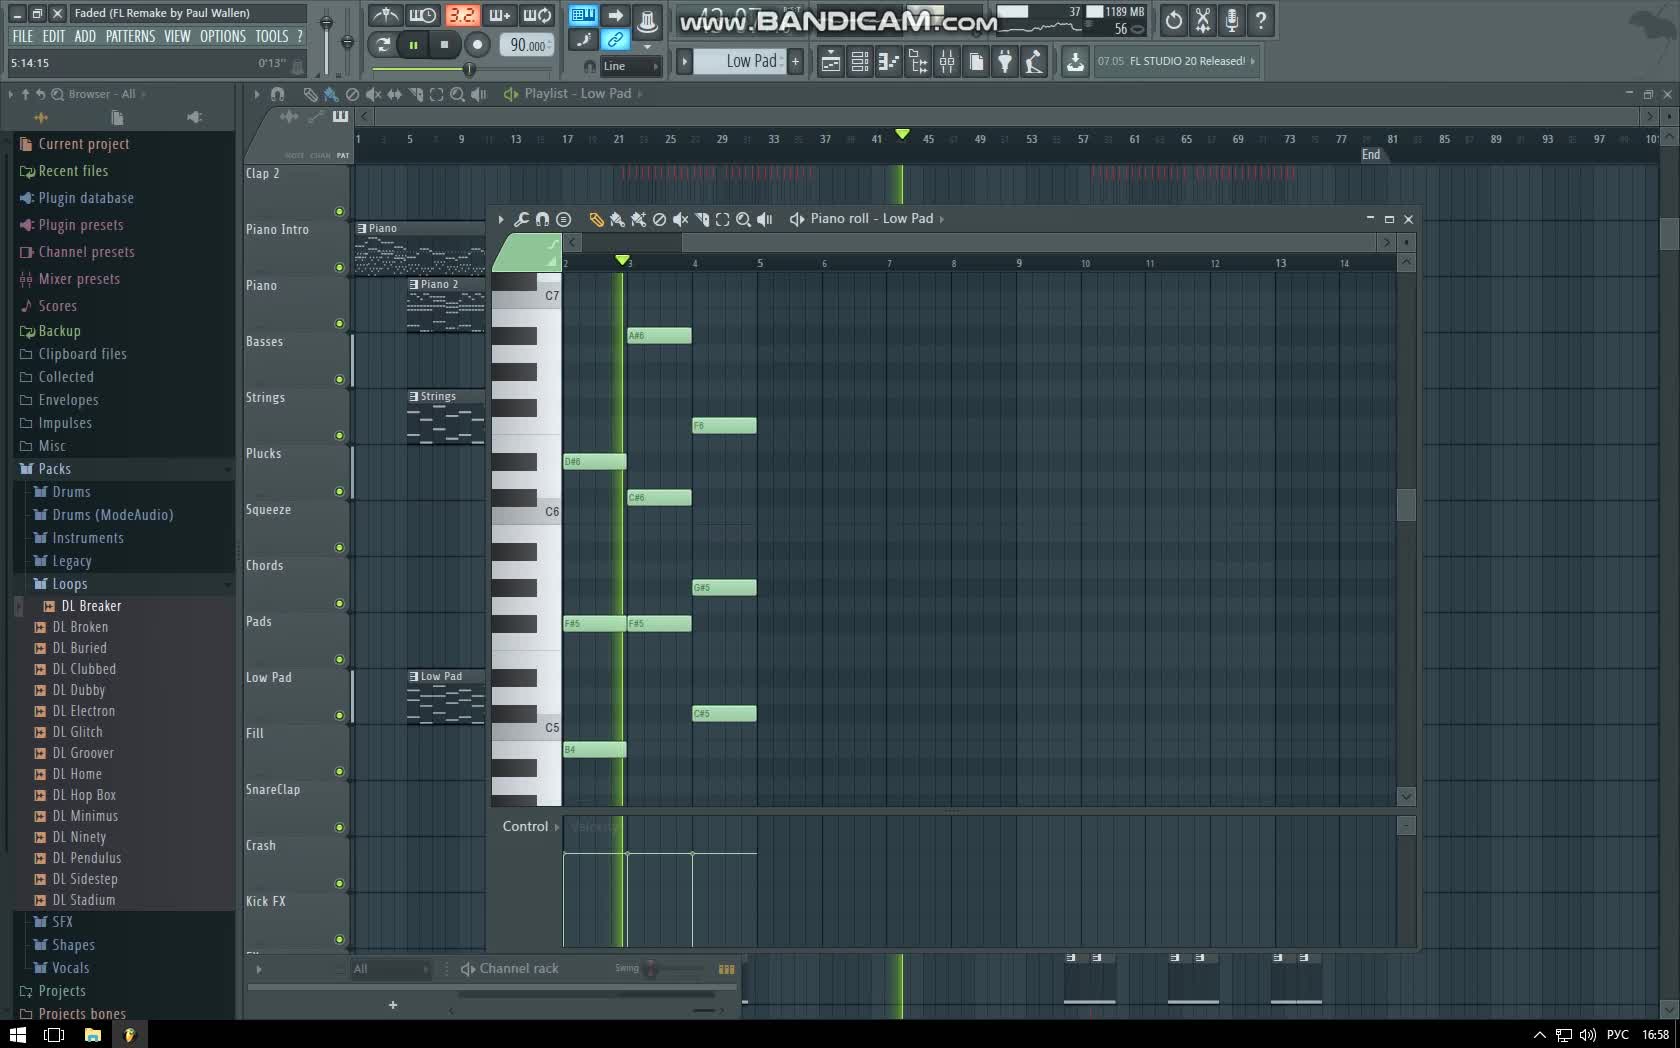Viewport: 1680px width, 1048px height.
Task: Open the Mixer view from the toolbar
Action: (946, 62)
